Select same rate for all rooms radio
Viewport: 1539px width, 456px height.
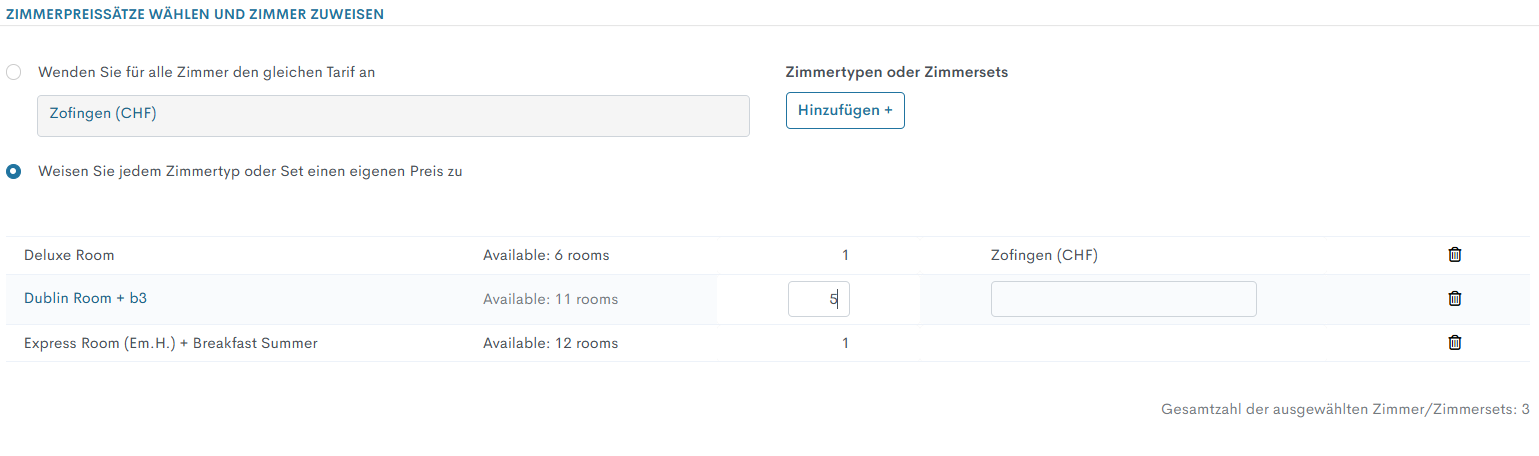(x=14, y=72)
